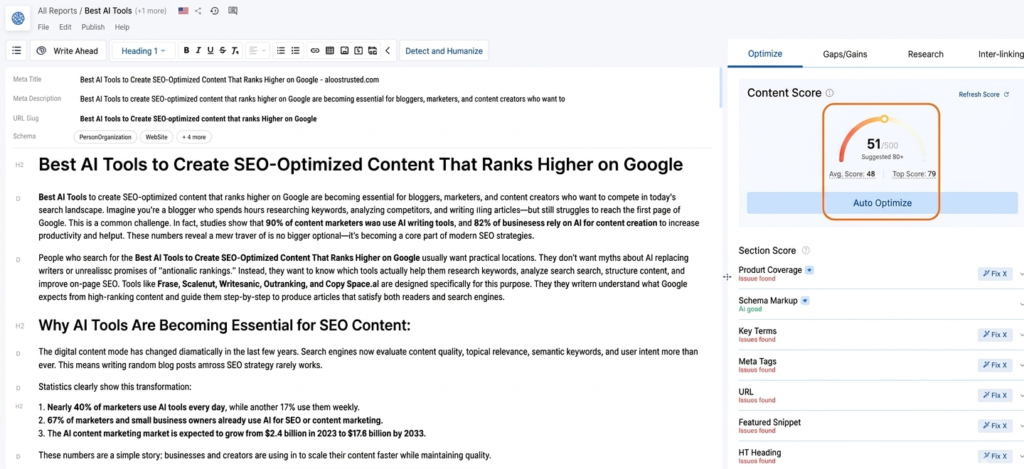The image size is (1024, 469).
Task: Click Fix X for Key Terms
Action: (x=995, y=334)
